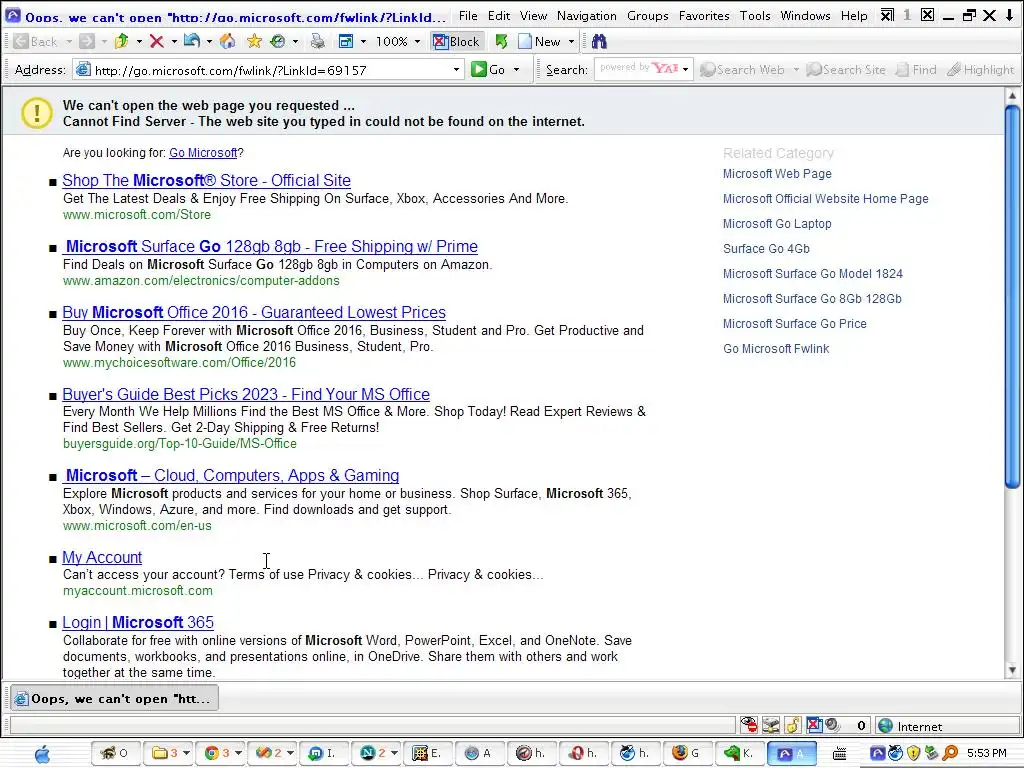Click the yellow shield tray icon
This screenshot has width=1024, height=768.
coord(914,753)
